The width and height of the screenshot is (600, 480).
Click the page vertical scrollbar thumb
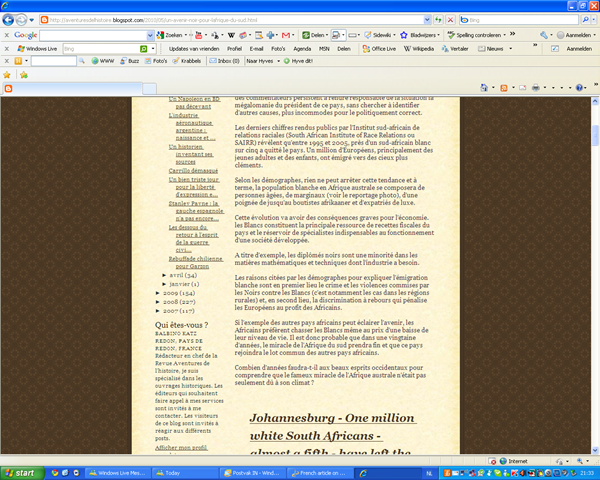[595, 136]
